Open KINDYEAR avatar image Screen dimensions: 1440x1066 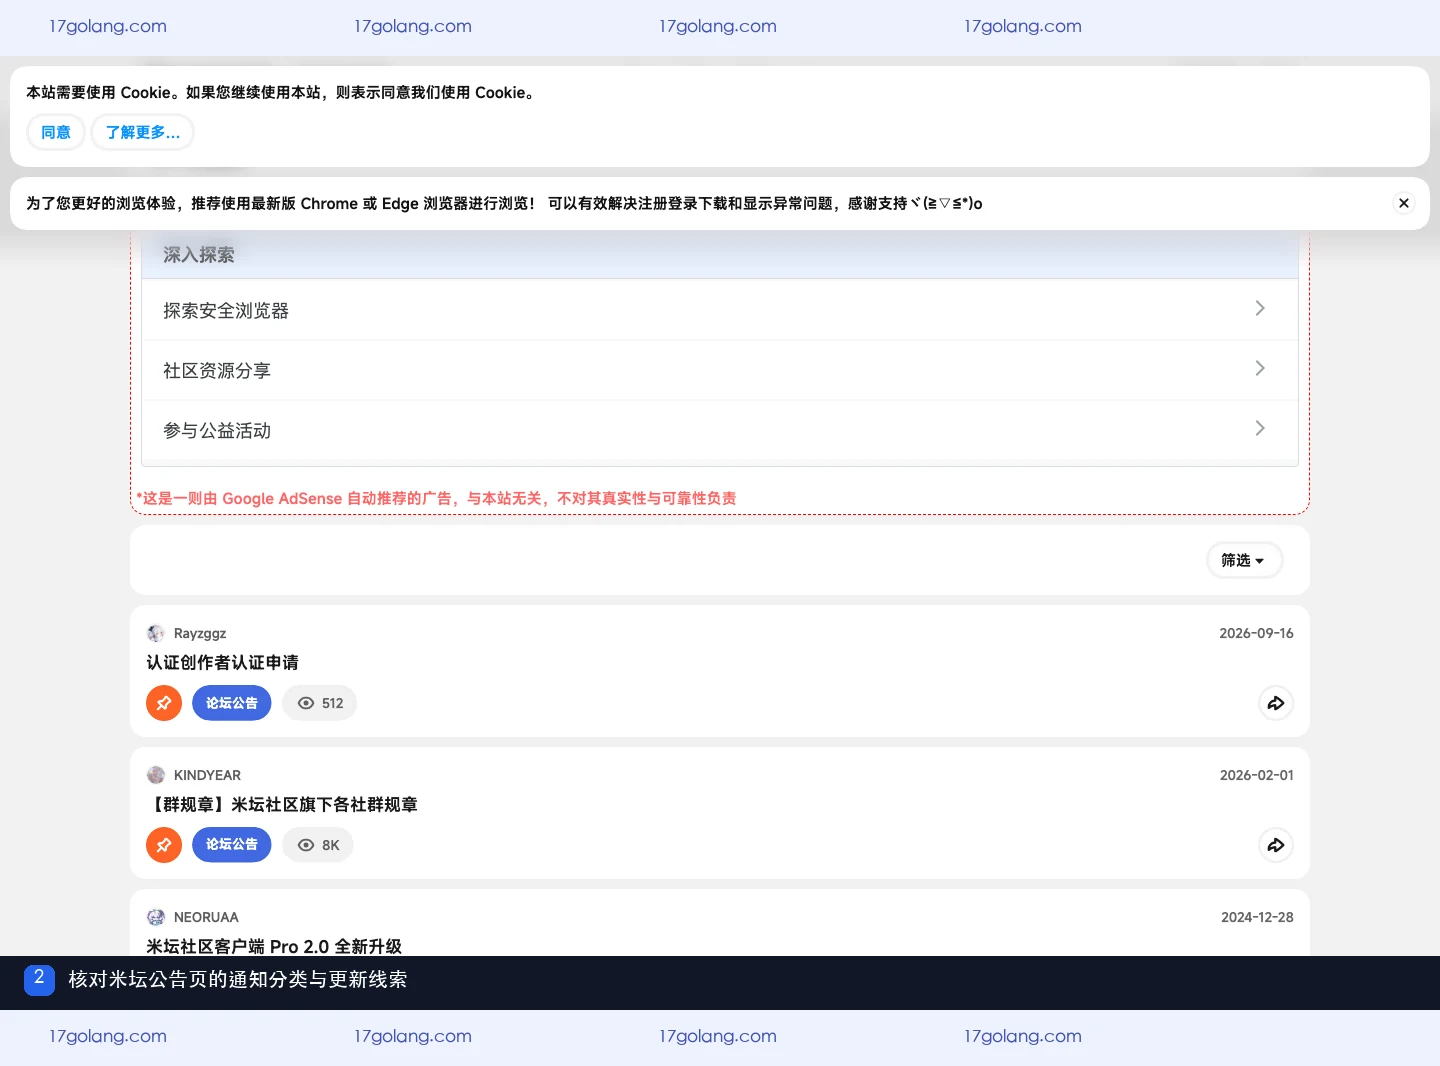(x=156, y=775)
